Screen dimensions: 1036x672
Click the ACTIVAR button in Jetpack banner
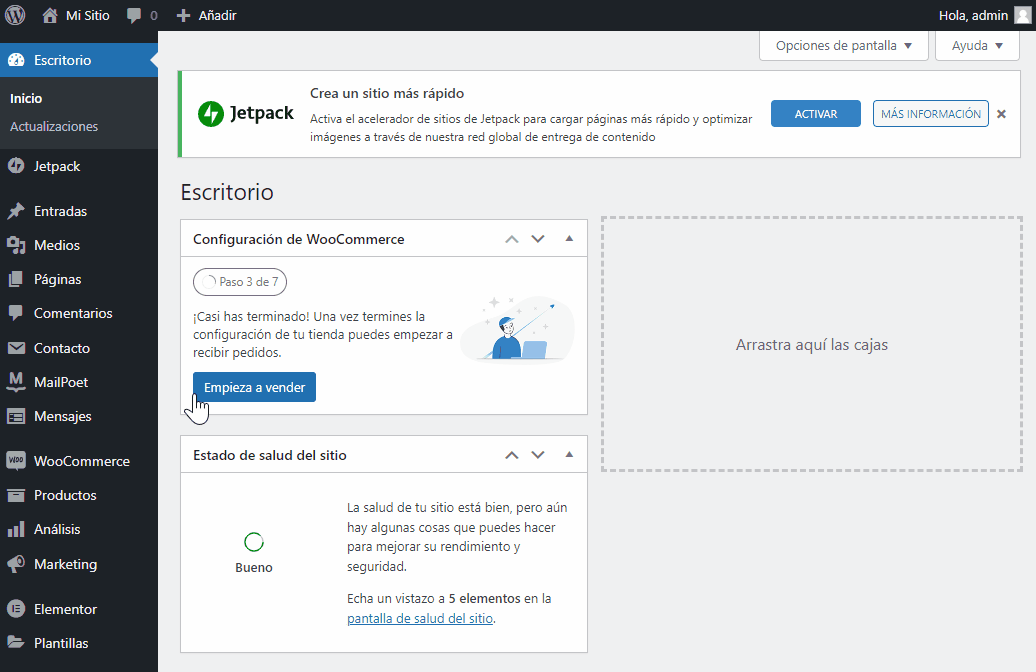[x=816, y=114]
